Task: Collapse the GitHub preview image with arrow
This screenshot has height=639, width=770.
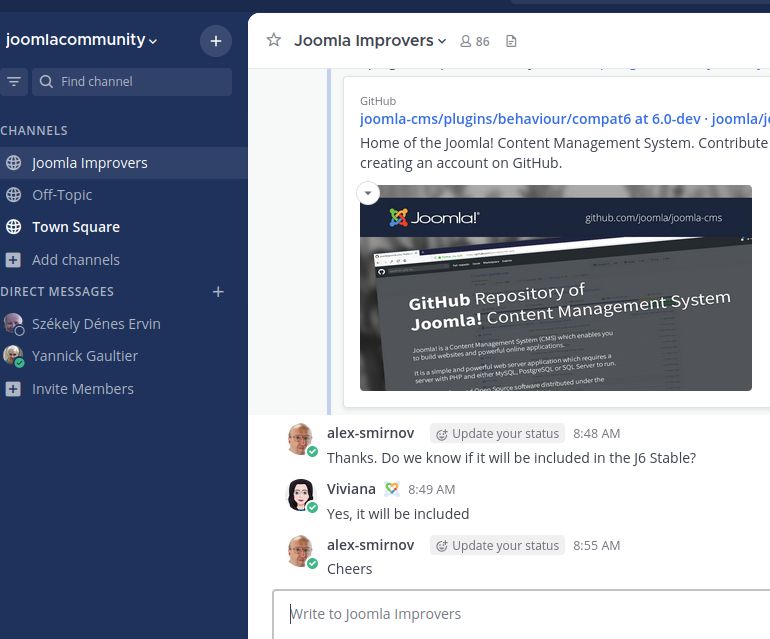Action: 368,193
